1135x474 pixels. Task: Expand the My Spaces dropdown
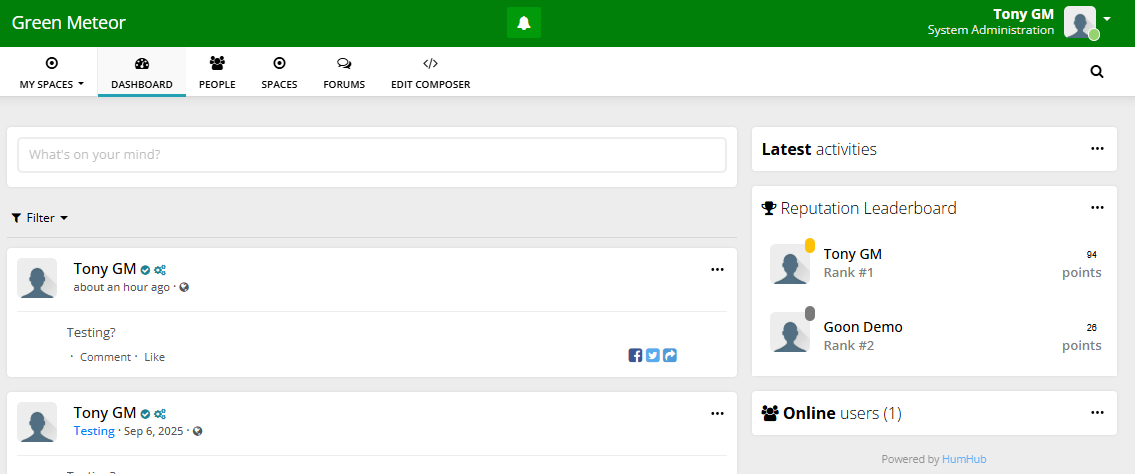click(52, 73)
